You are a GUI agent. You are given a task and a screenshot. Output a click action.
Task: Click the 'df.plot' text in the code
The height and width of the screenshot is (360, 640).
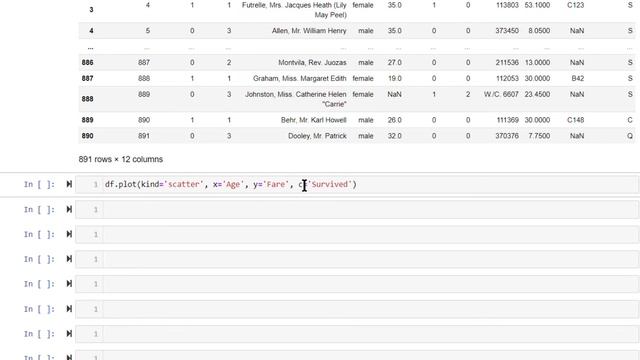click(x=120, y=184)
